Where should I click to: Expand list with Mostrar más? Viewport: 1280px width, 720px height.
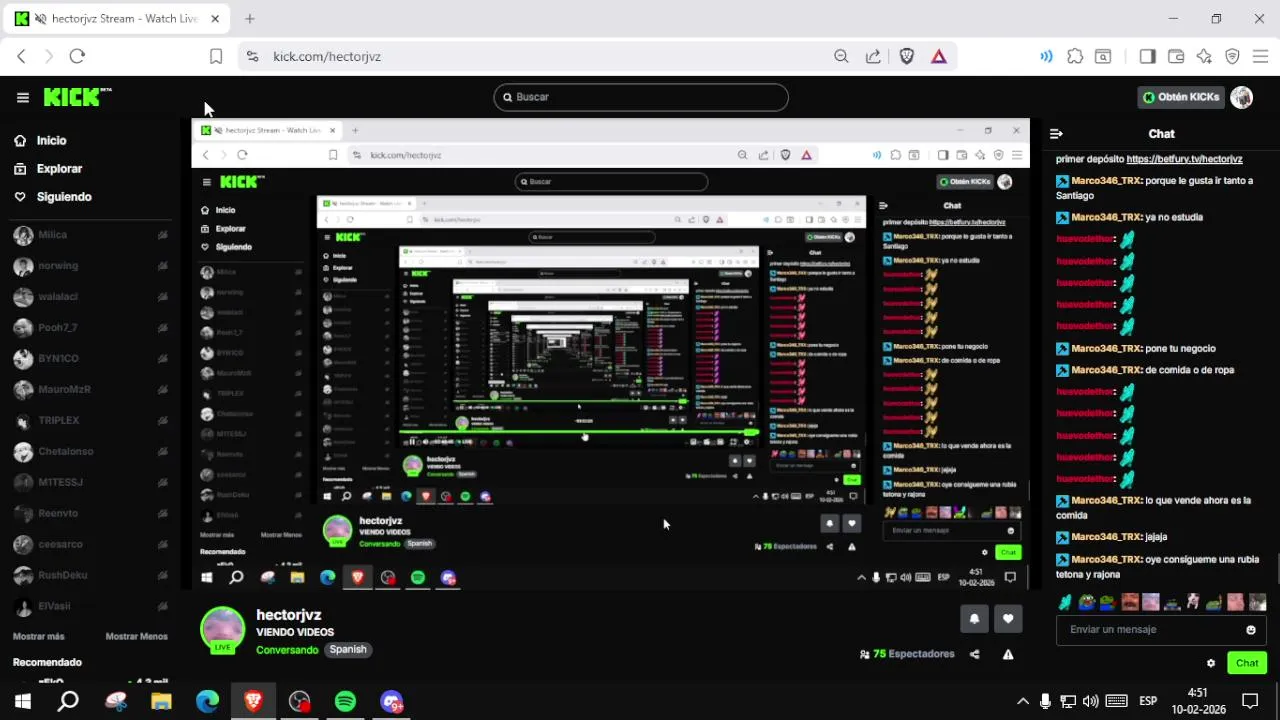point(38,637)
